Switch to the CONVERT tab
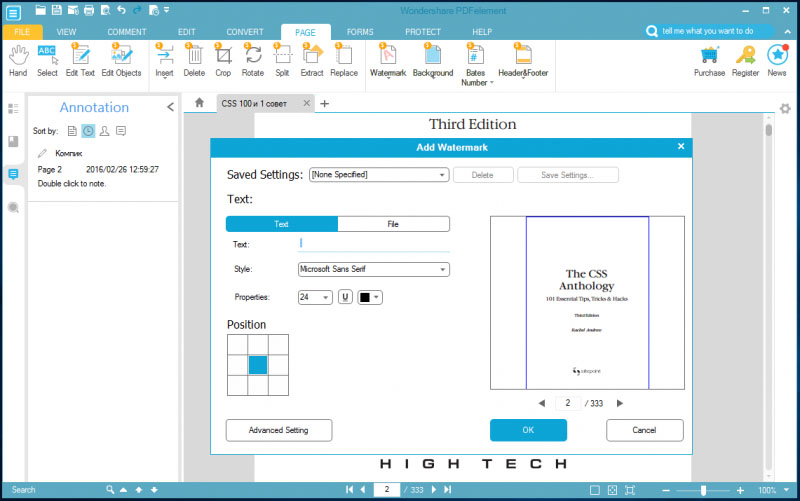 (x=245, y=32)
